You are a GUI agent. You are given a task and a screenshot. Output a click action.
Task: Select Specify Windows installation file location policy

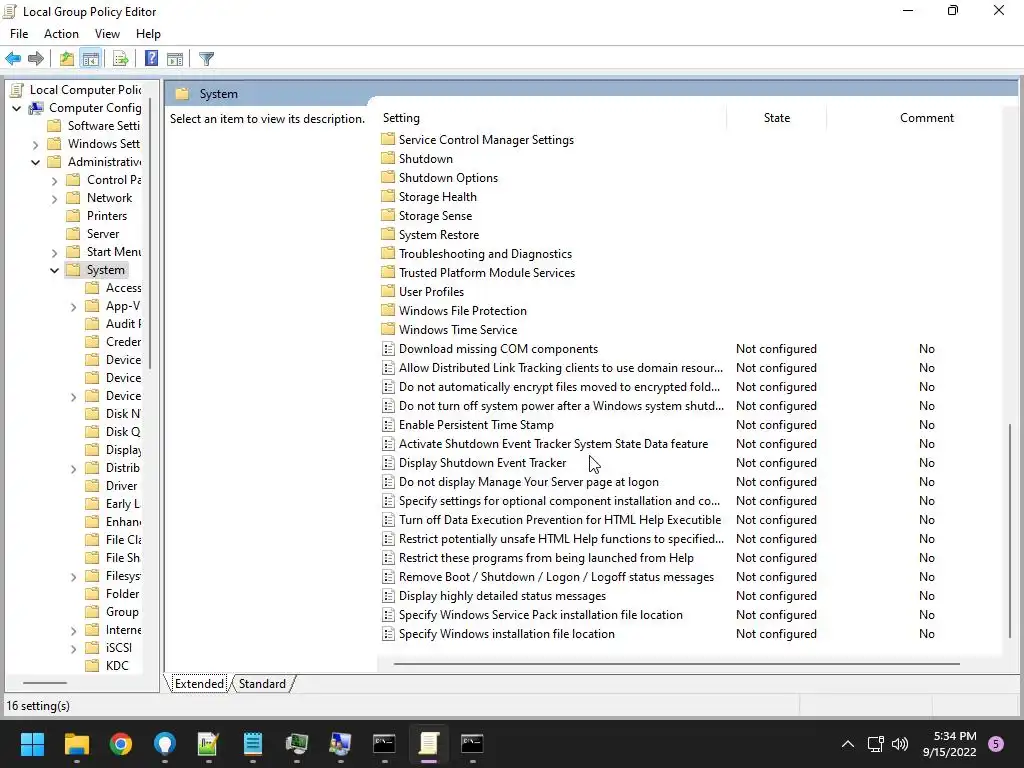(506, 633)
